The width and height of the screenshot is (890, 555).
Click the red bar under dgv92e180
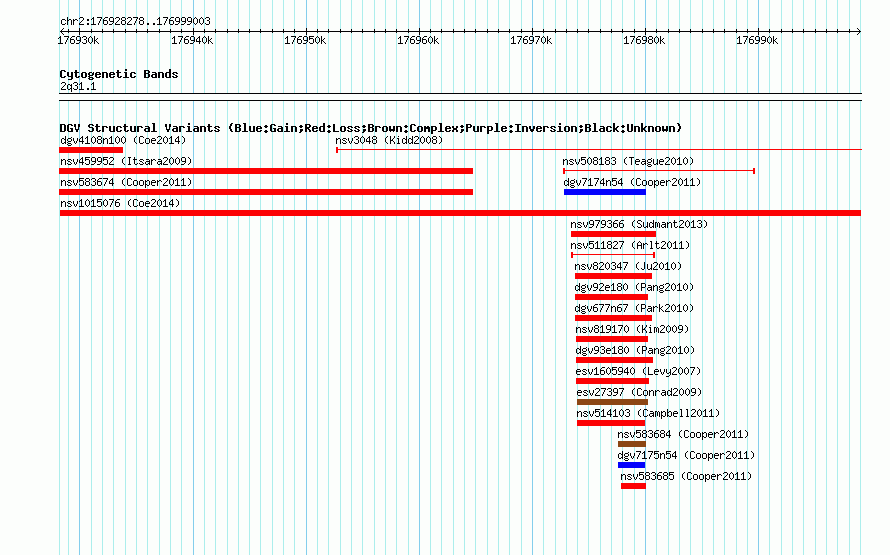coord(611,297)
